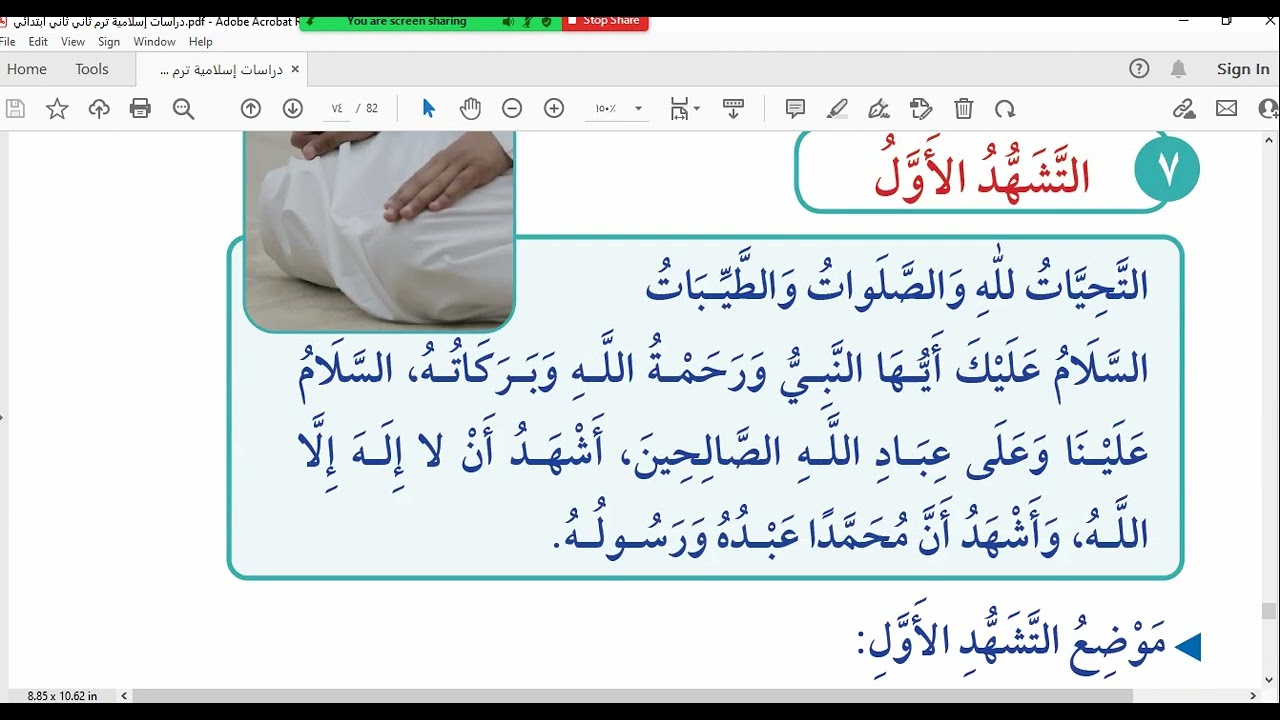Image resolution: width=1280 pixels, height=720 pixels.
Task: Open the Sign document pen tool
Action: click(x=880, y=109)
